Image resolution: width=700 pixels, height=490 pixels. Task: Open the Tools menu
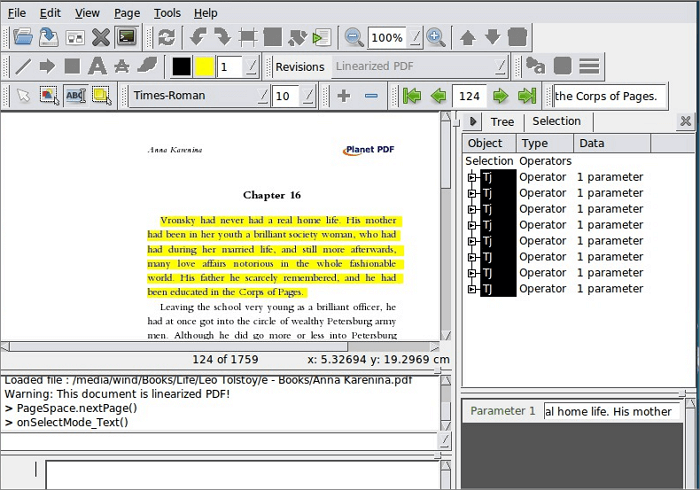tap(167, 13)
